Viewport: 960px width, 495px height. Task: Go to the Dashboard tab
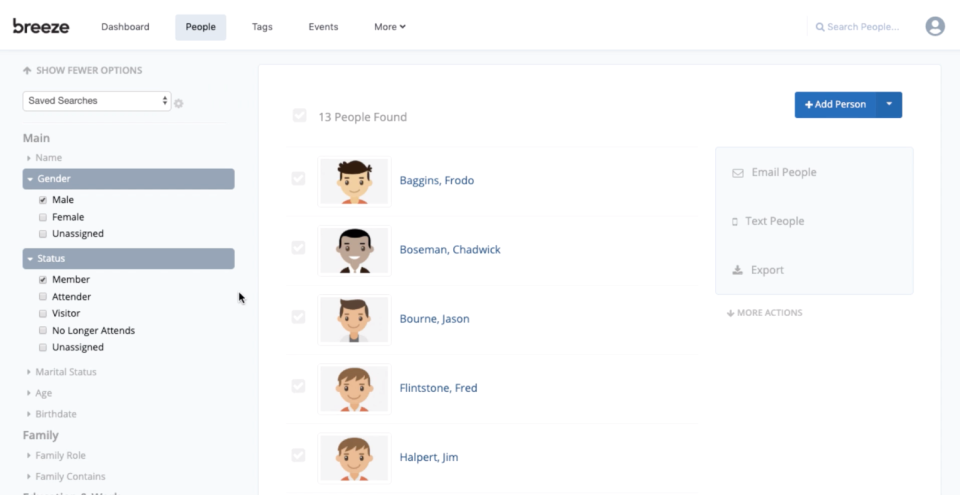(x=126, y=27)
